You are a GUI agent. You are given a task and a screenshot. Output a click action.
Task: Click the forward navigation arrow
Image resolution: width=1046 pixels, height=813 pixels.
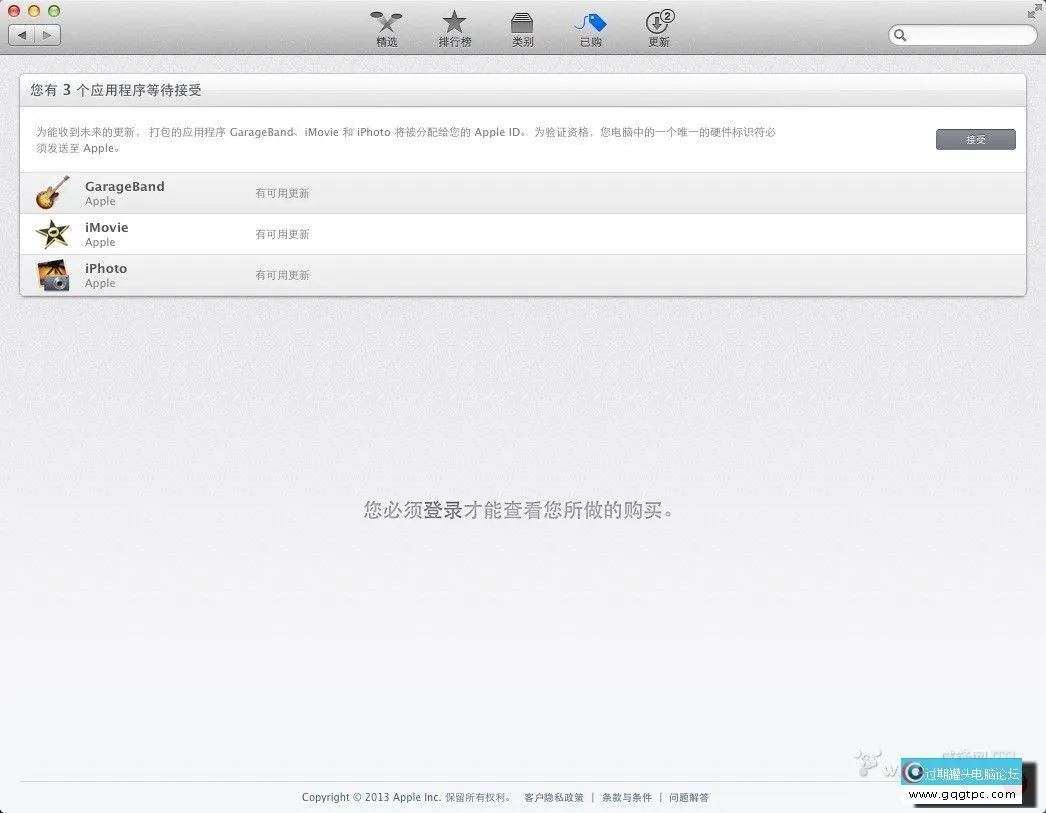point(47,33)
